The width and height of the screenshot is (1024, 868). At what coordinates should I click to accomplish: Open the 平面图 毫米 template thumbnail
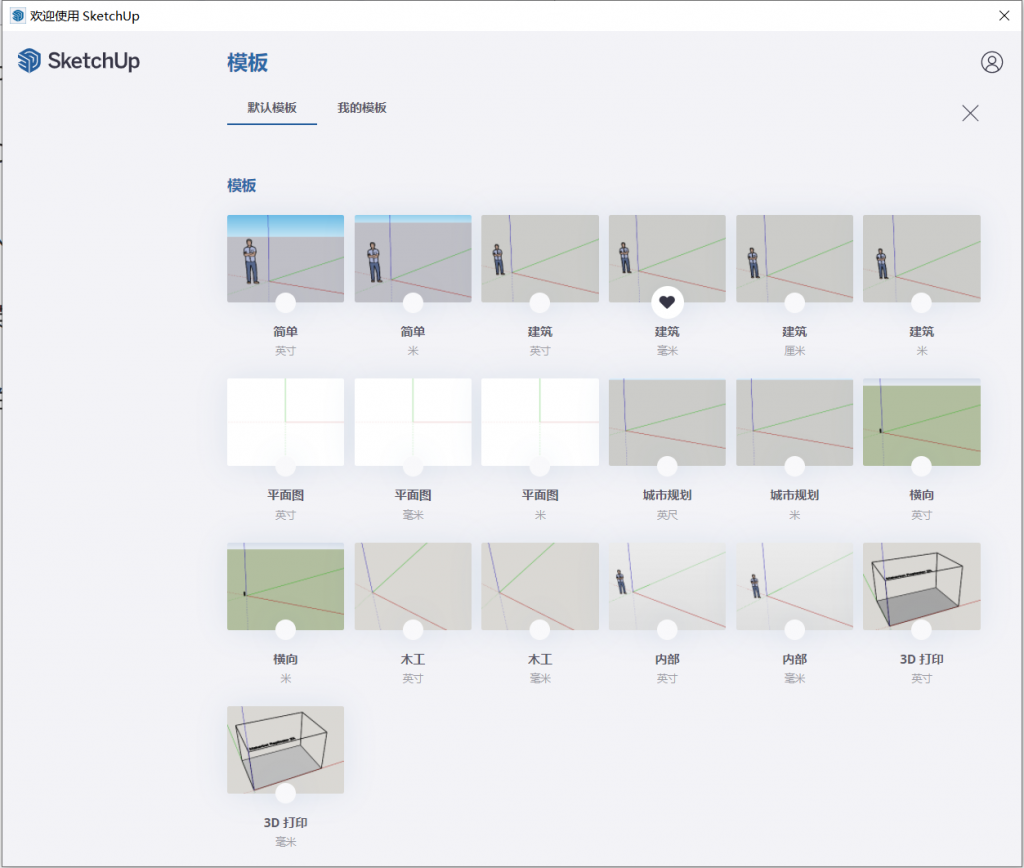[x=413, y=422]
